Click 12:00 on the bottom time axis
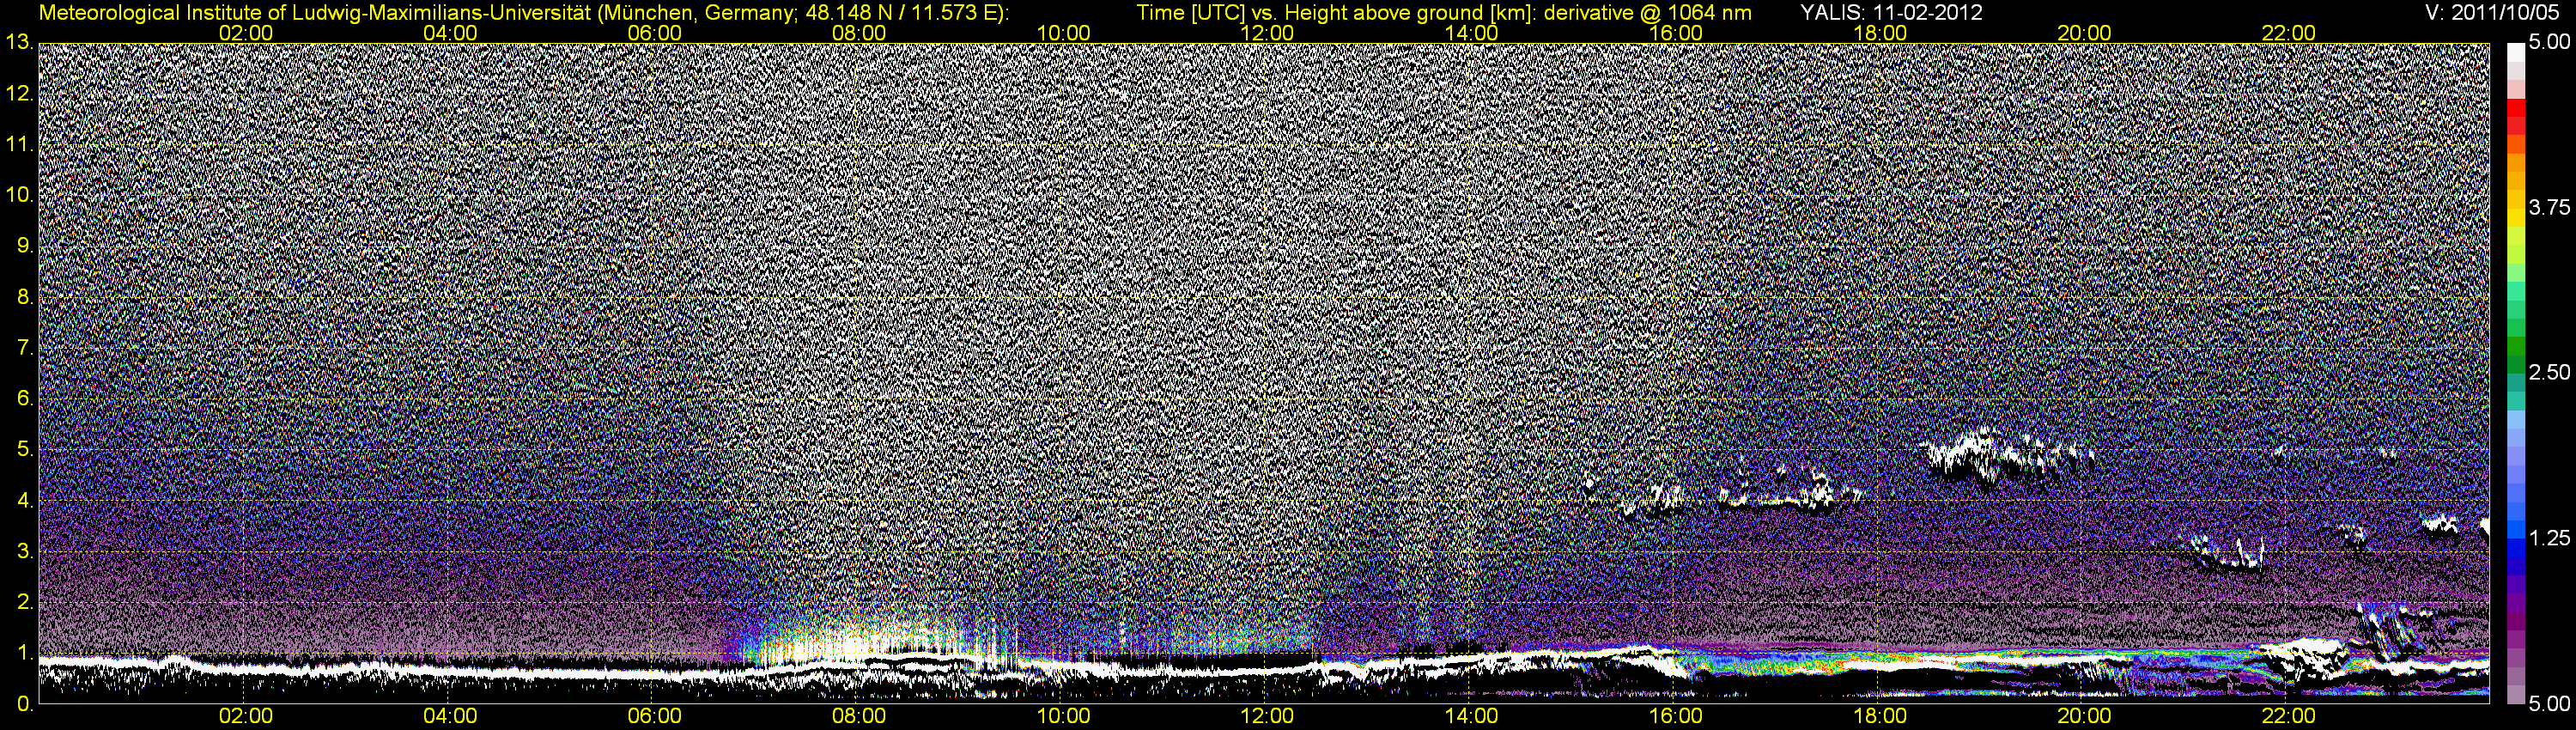2576x730 pixels. point(1267,717)
